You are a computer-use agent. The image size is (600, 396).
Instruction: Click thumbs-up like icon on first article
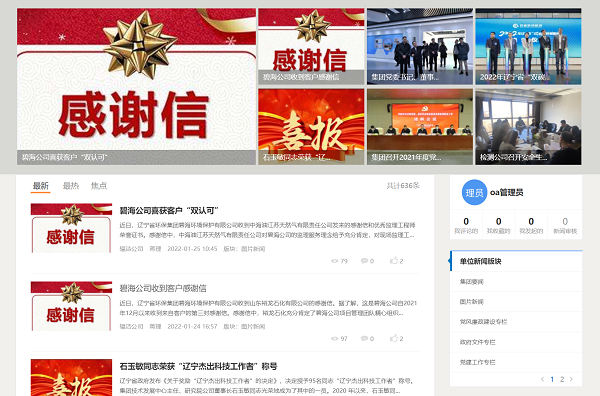click(x=394, y=261)
